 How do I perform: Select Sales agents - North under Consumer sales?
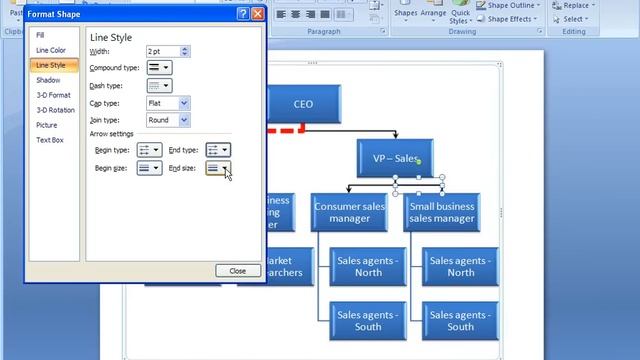pyautogui.click(x=368, y=267)
